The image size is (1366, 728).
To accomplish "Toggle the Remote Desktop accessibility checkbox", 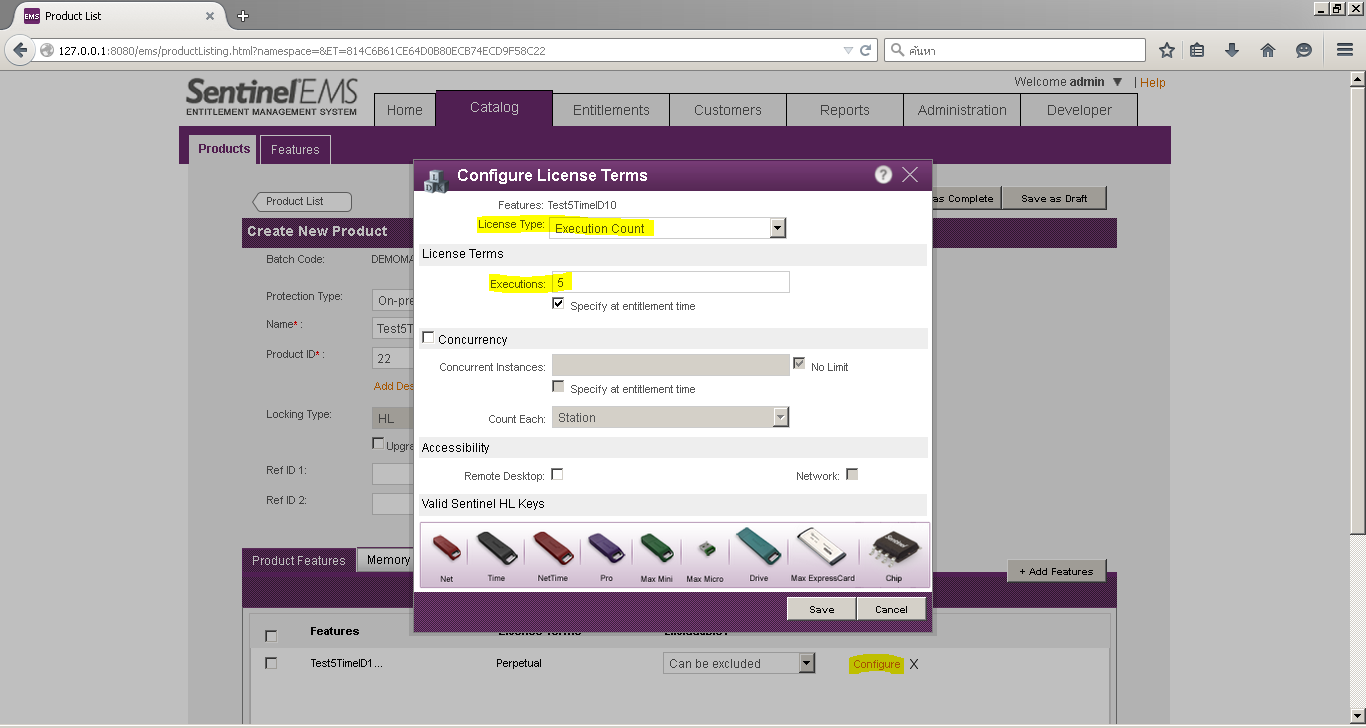I will click(557, 474).
